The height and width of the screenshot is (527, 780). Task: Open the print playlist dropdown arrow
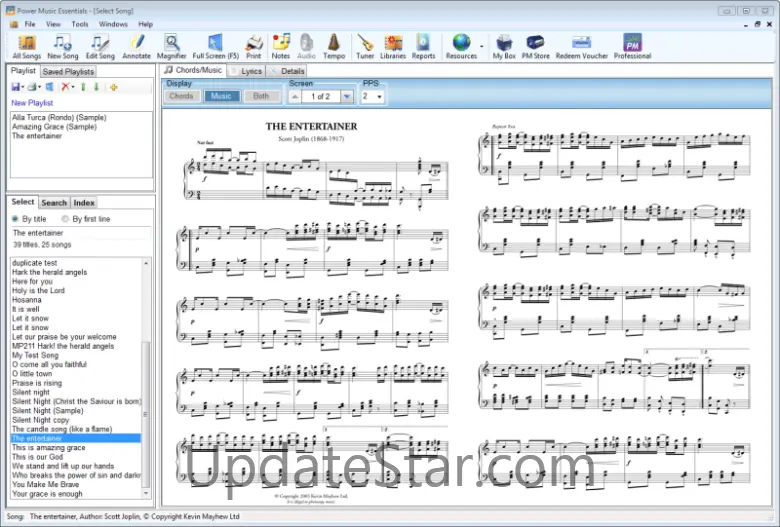[x=40, y=88]
